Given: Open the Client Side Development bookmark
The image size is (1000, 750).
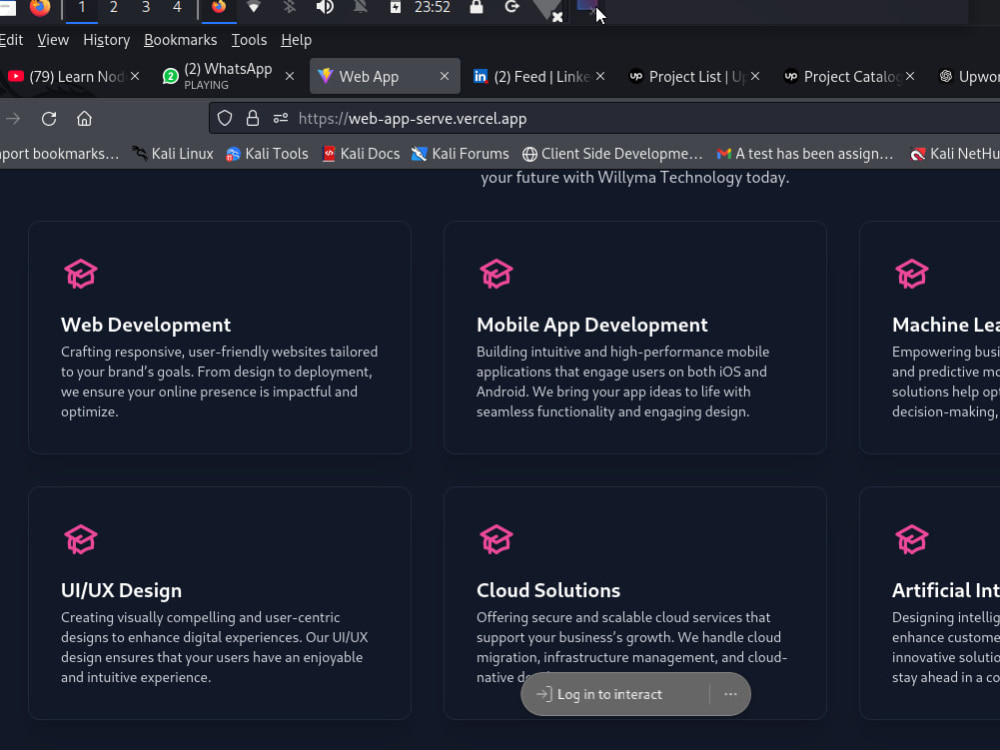Looking at the screenshot, I should coord(612,154).
